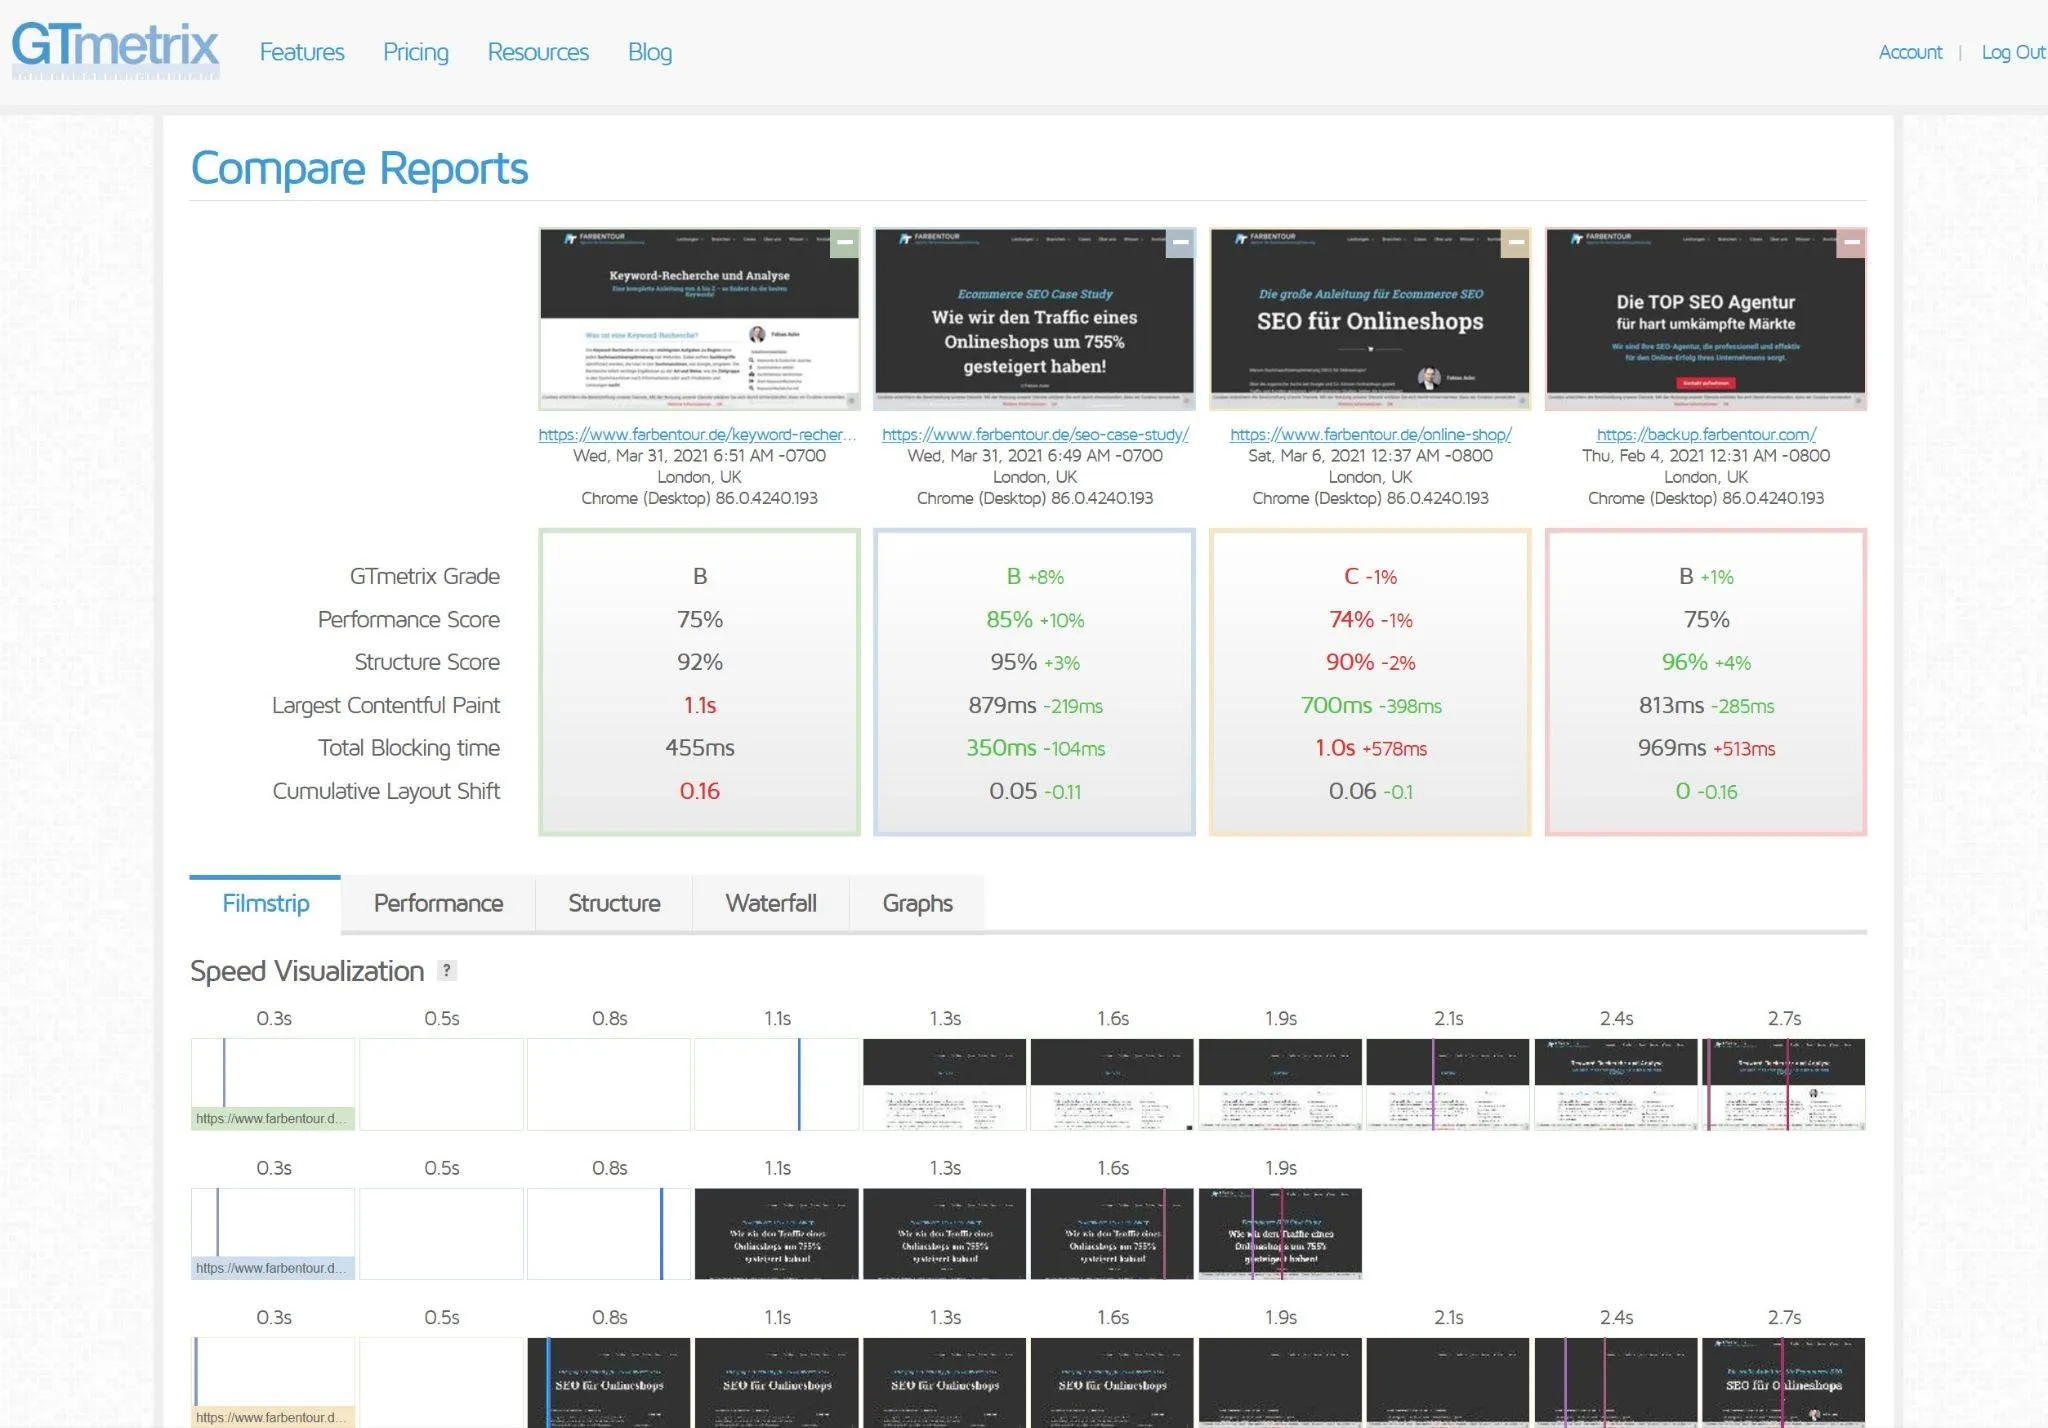Click the Keyword-Recherche page screenshot thumbnail
2048x1428 pixels.
[699, 319]
